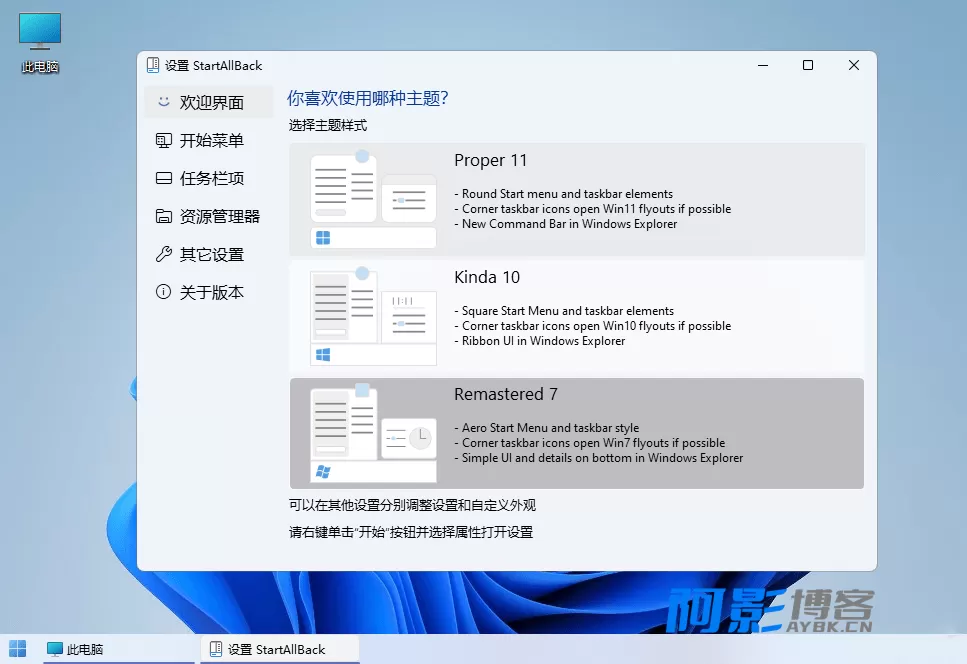Activate 设置 StartAllBack taskbar button
967x664 pixels.
280,649
